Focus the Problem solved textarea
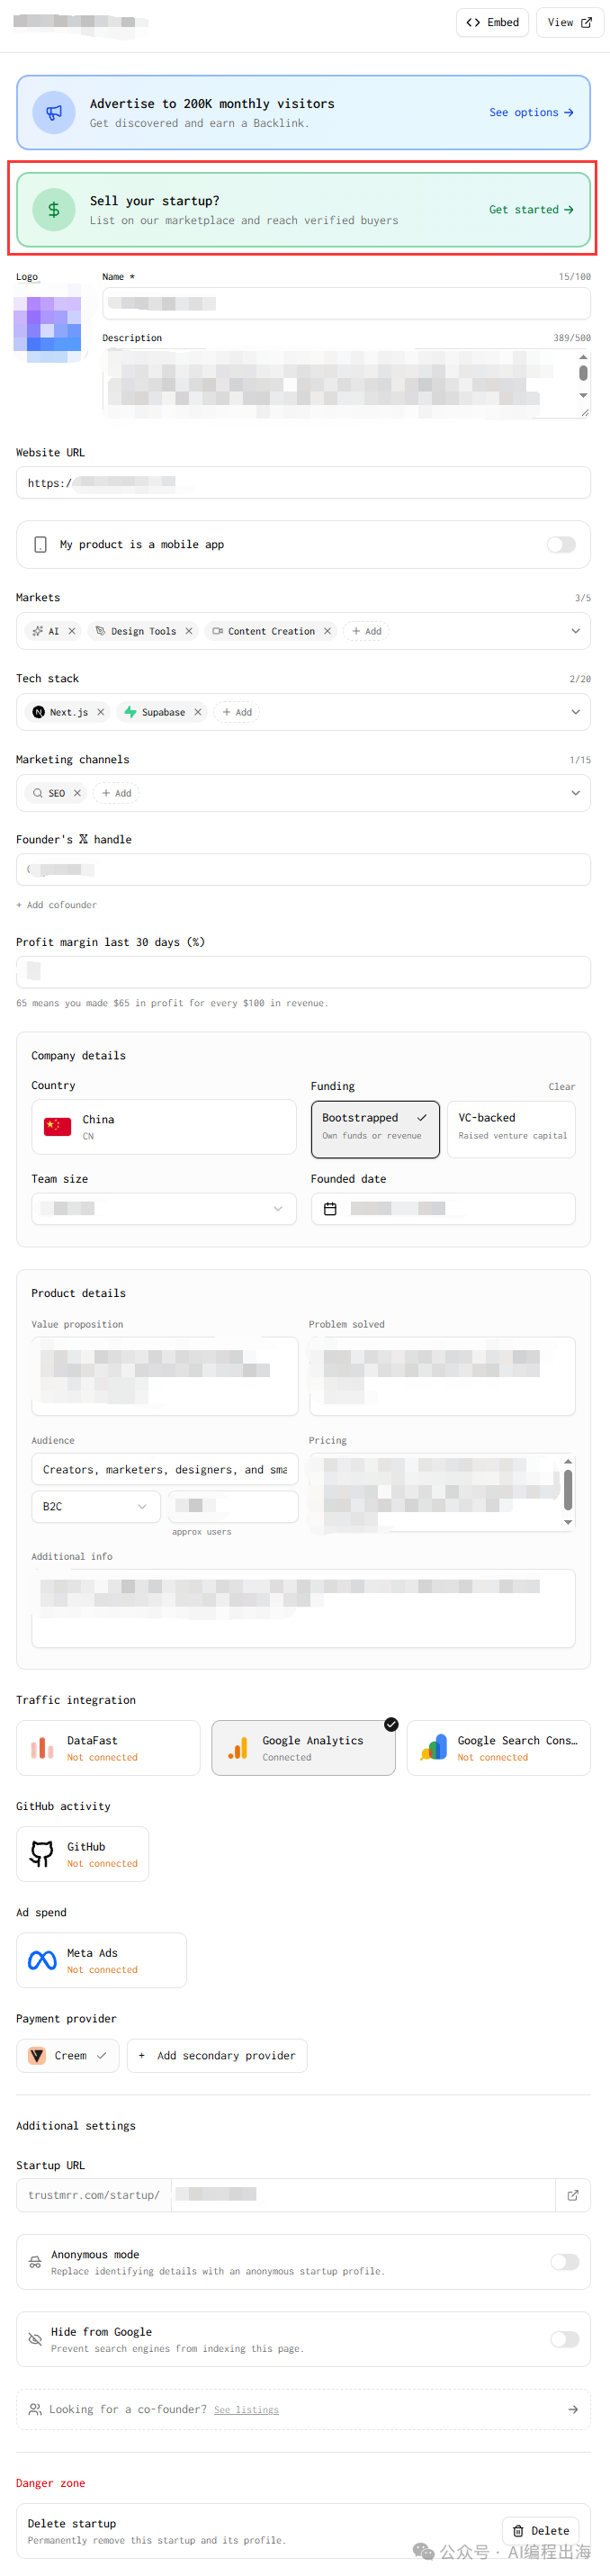 (442, 1377)
